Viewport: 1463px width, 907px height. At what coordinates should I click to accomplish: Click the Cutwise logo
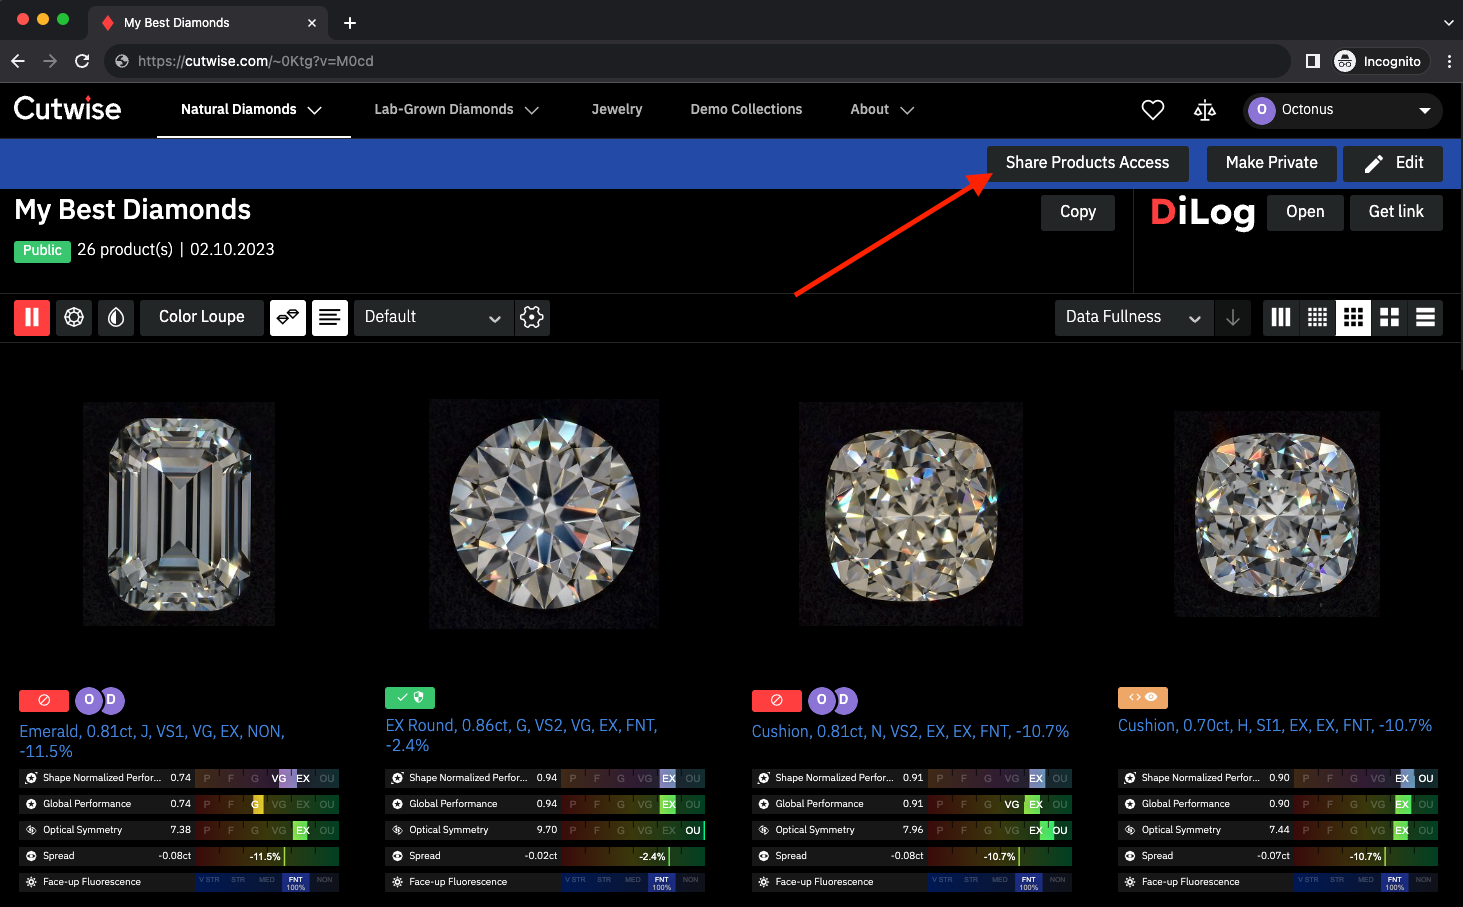pos(67,108)
